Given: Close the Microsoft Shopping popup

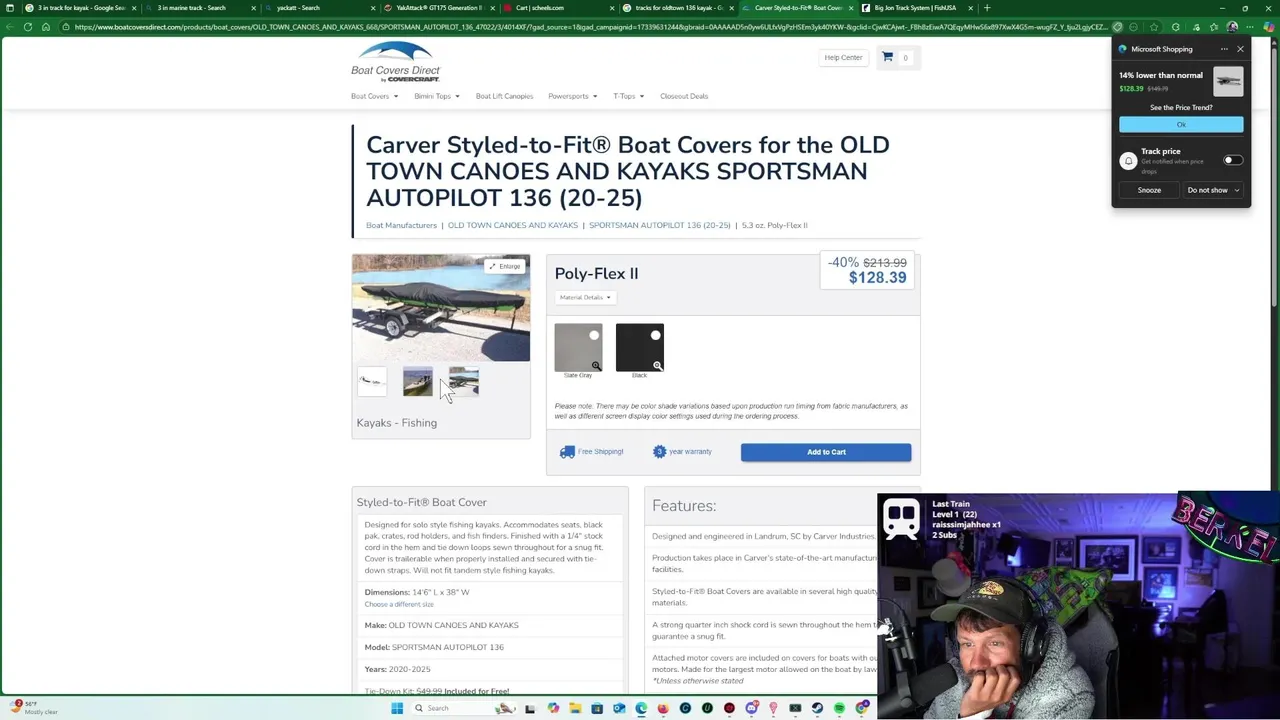Looking at the screenshot, I should click(x=1240, y=49).
